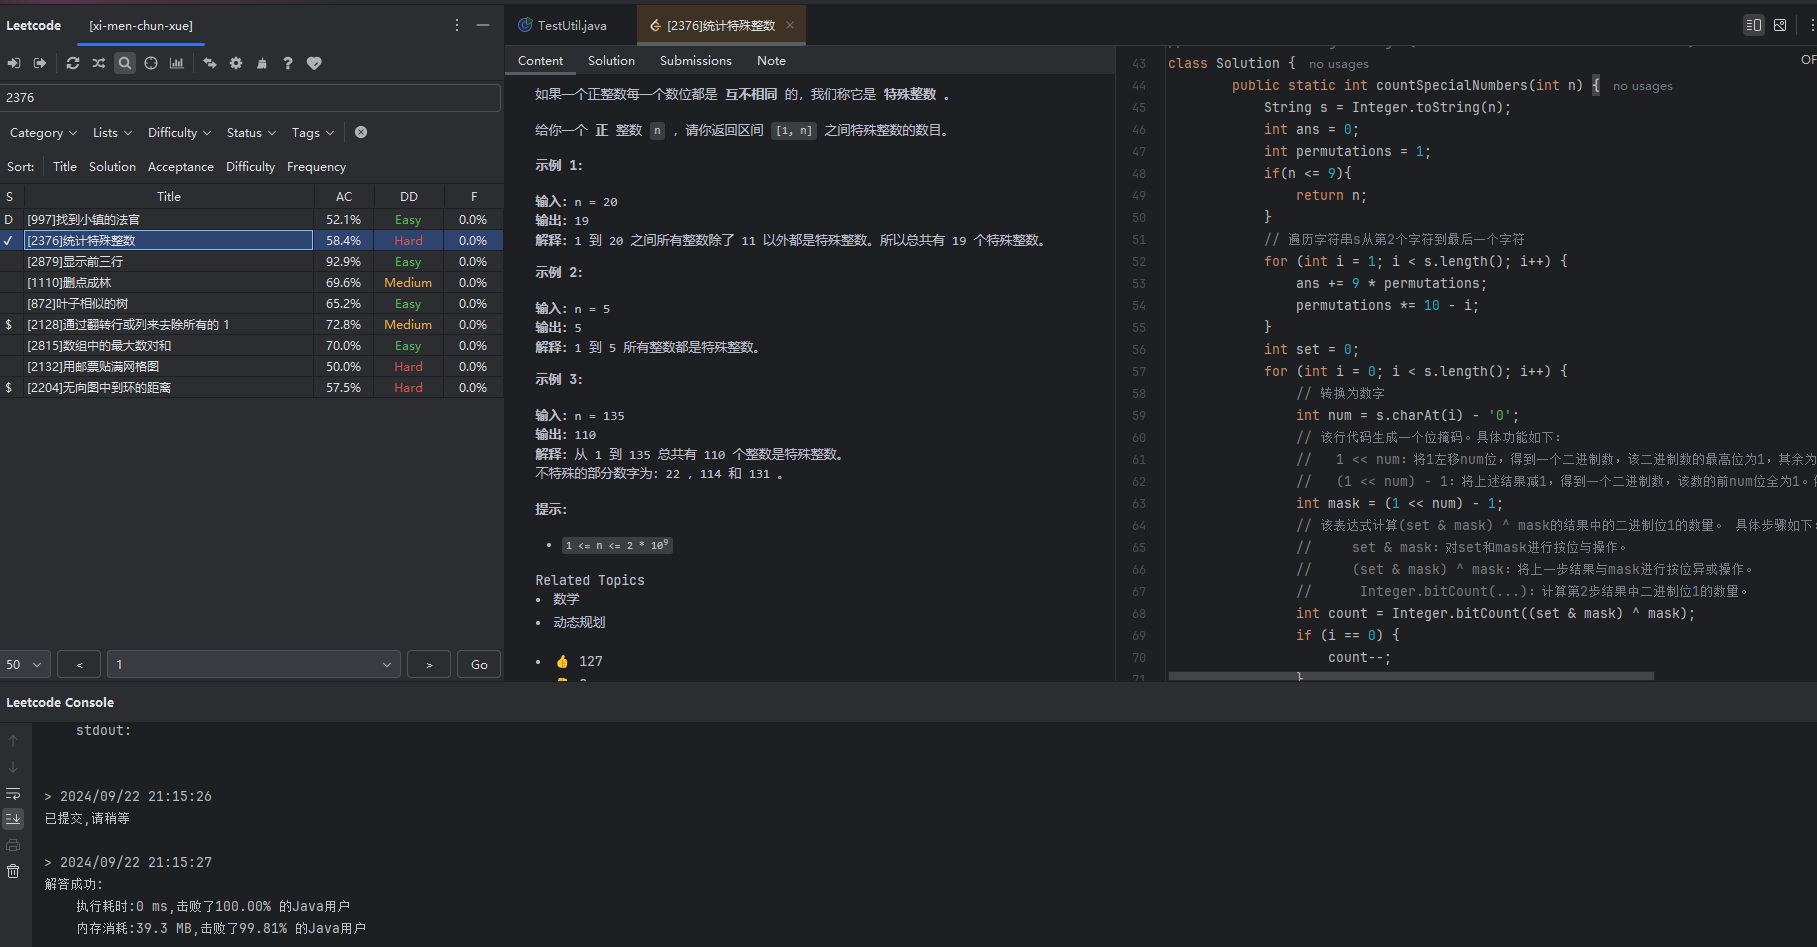1817x947 pixels.
Task: Toggle soft-wrap in Leetcode Console
Action: (13, 793)
